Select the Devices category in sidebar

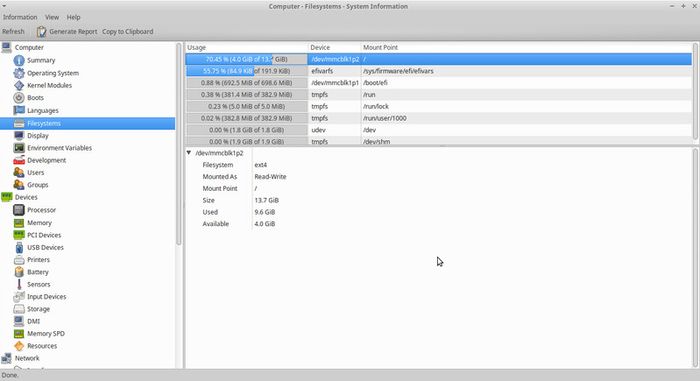click(26, 197)
